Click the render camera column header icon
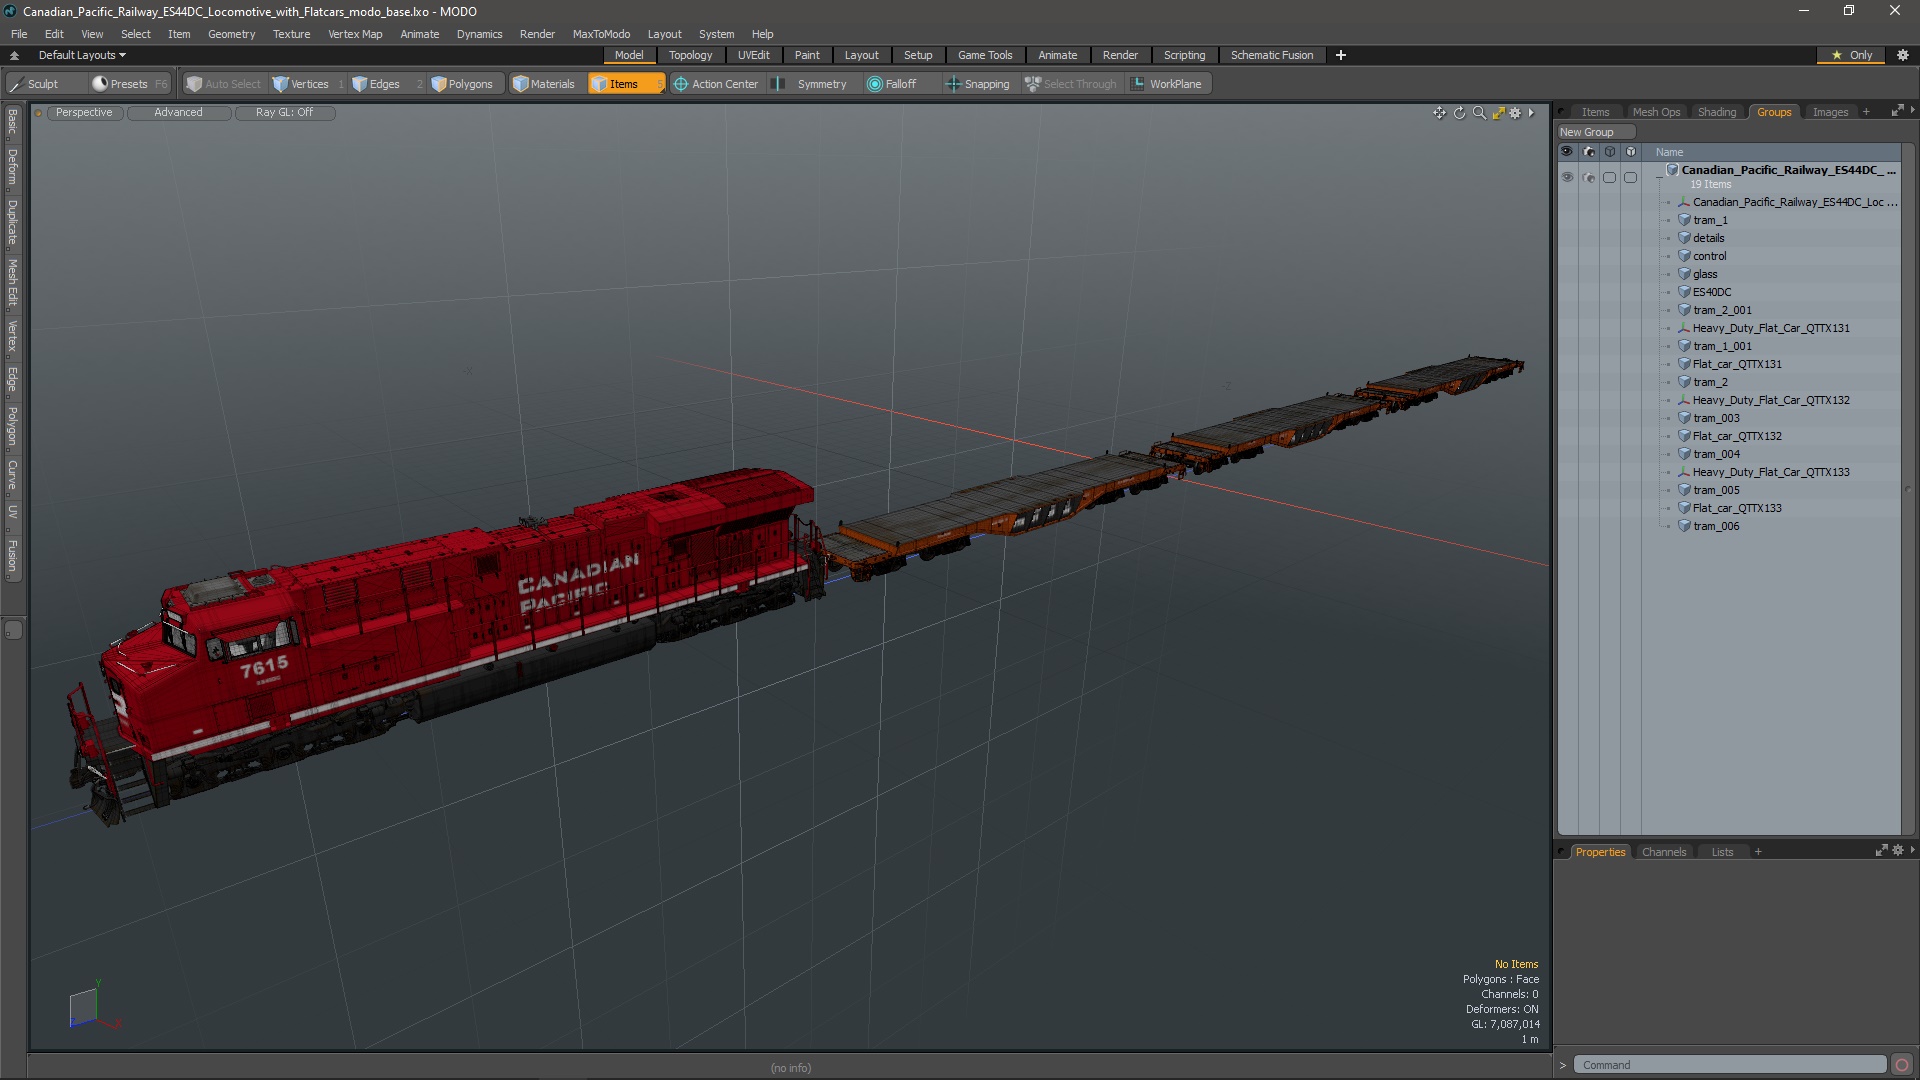 coord(1588,152)
